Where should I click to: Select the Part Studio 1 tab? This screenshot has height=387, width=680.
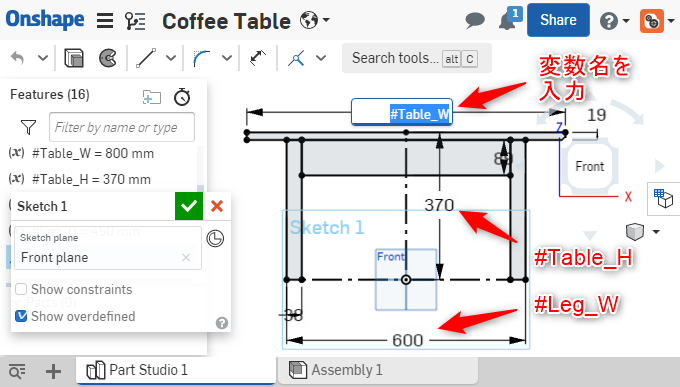click(x=176, y=370)
